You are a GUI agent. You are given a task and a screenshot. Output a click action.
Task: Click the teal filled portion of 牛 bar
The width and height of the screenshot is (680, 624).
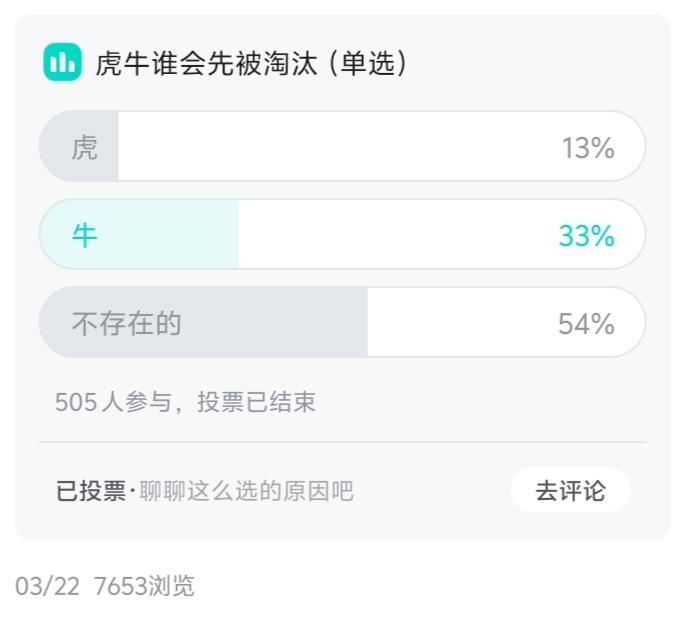[139, 234]
